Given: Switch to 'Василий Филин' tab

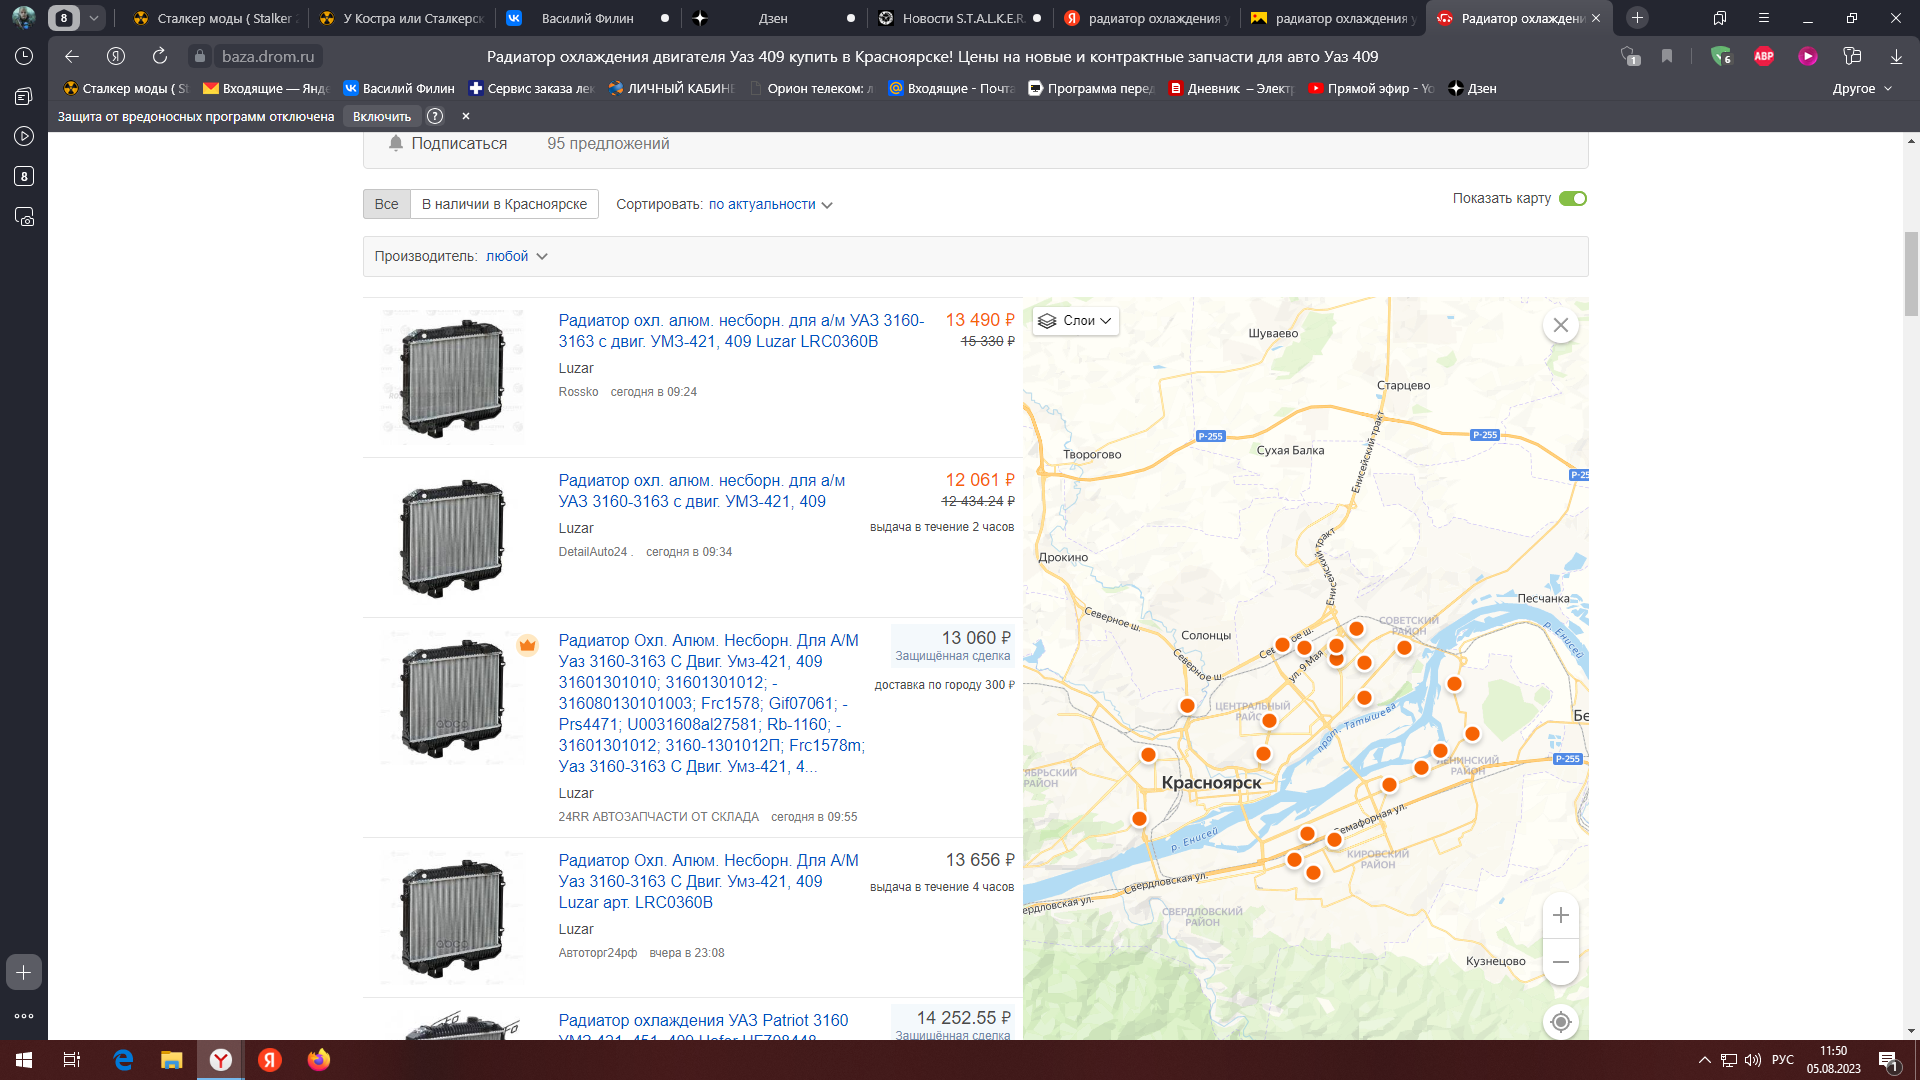Looking at the screenshot, I should point(587,18).
